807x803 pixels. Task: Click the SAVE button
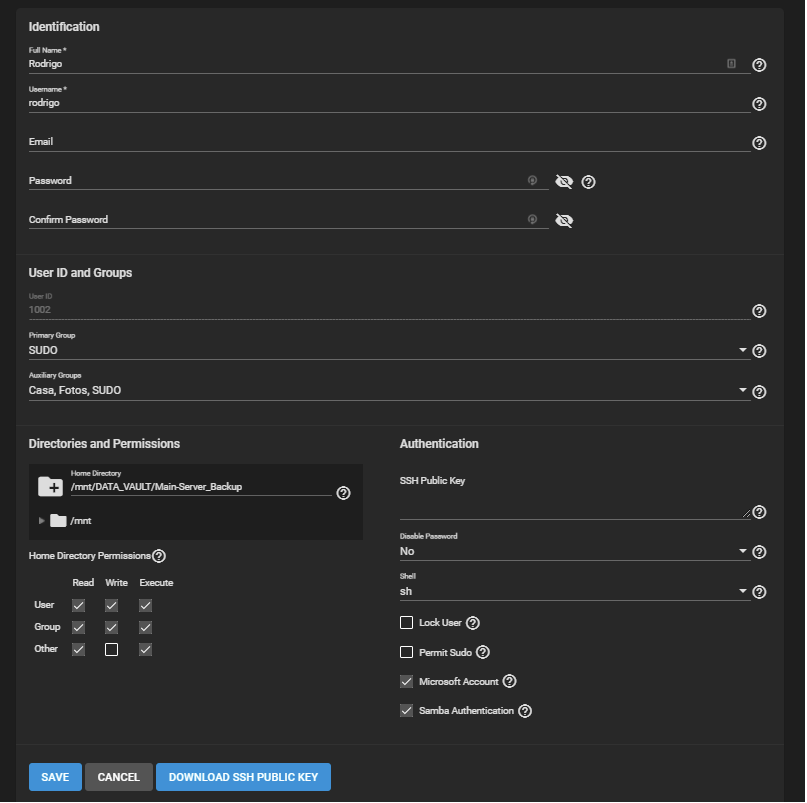tap(55, 777)
